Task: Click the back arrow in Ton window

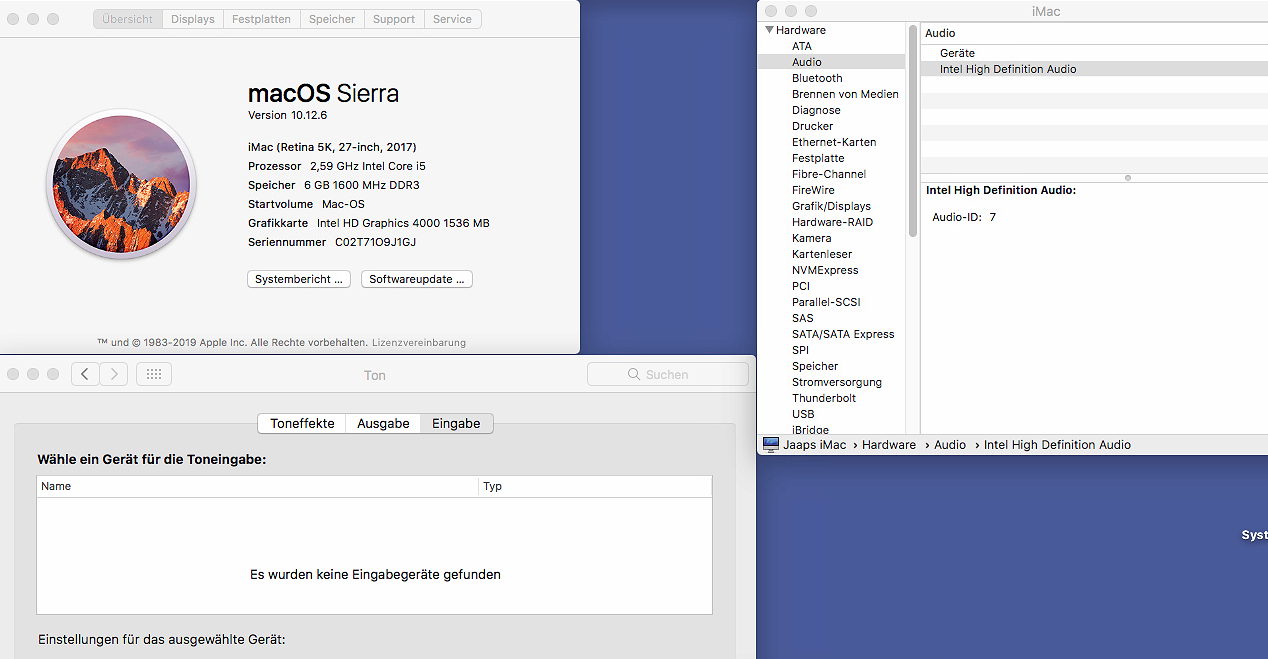Action: [85, 374]
